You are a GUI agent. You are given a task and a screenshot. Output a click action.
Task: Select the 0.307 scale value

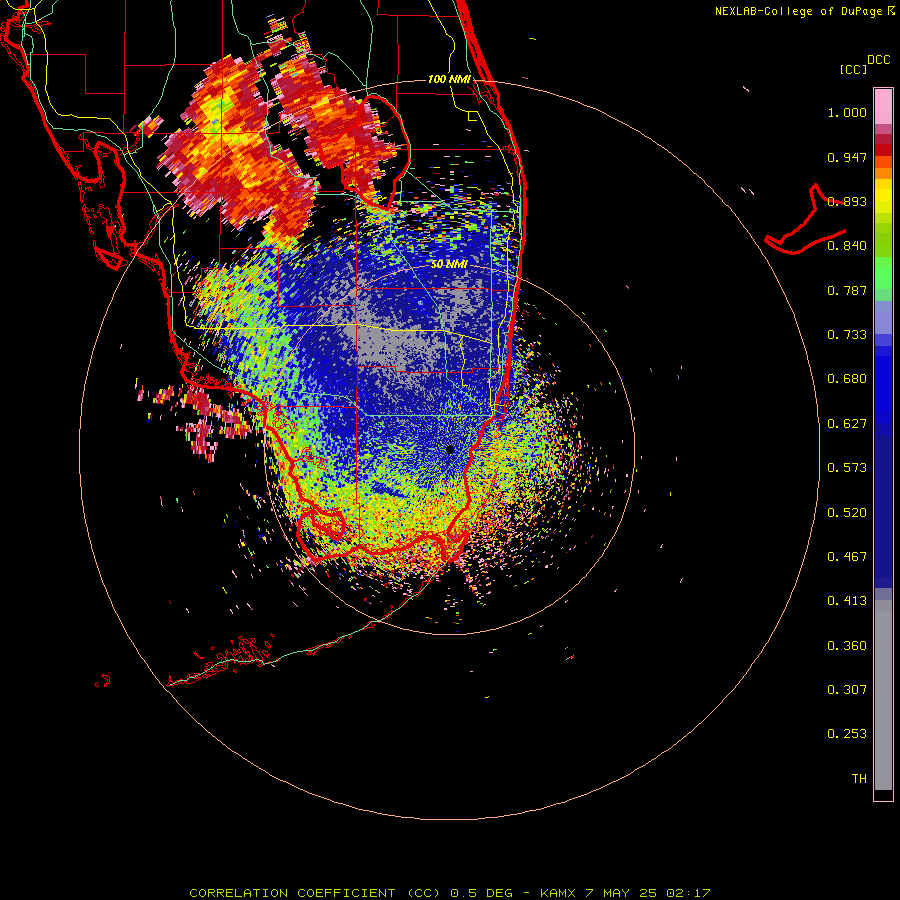tap(847, 690)
